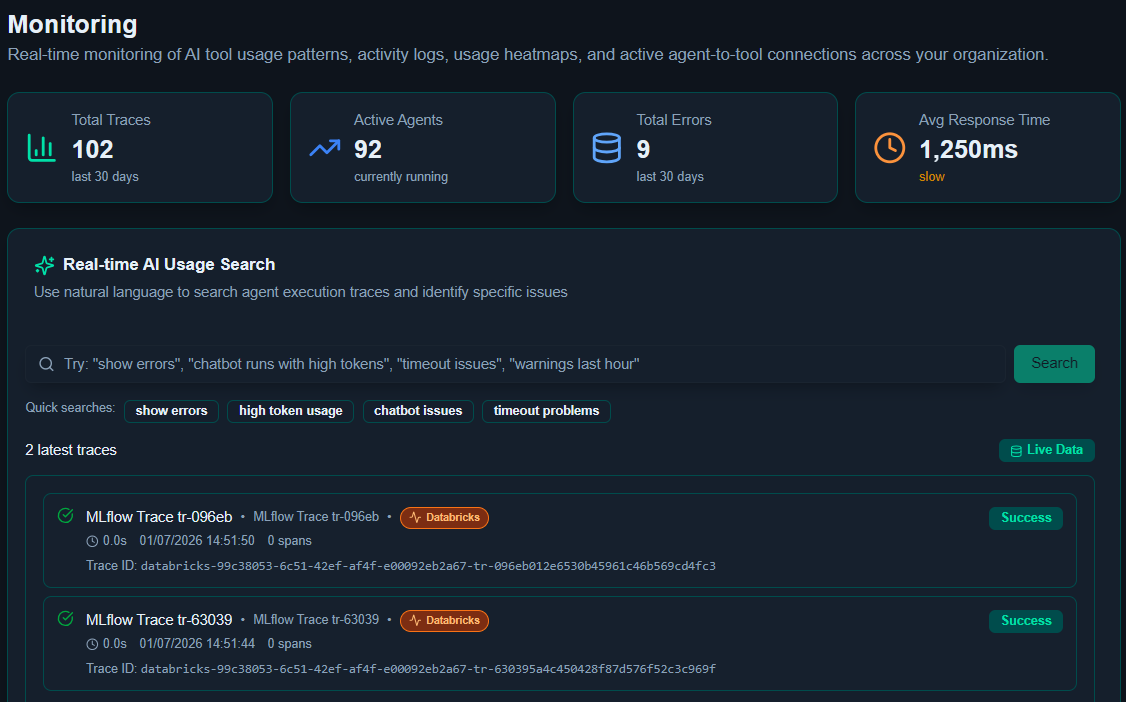Click the green check icon for trace tr-096eb
This screenshot has height=702, width=1126.
point(66,516)
